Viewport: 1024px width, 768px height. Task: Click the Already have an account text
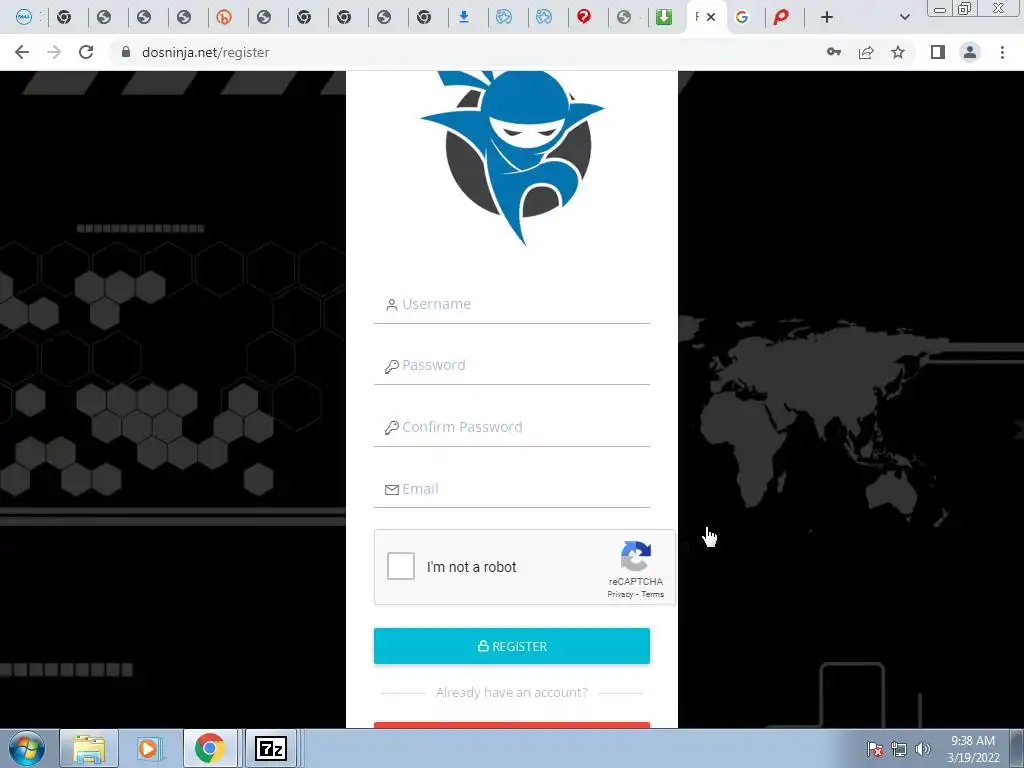[512, 692]
